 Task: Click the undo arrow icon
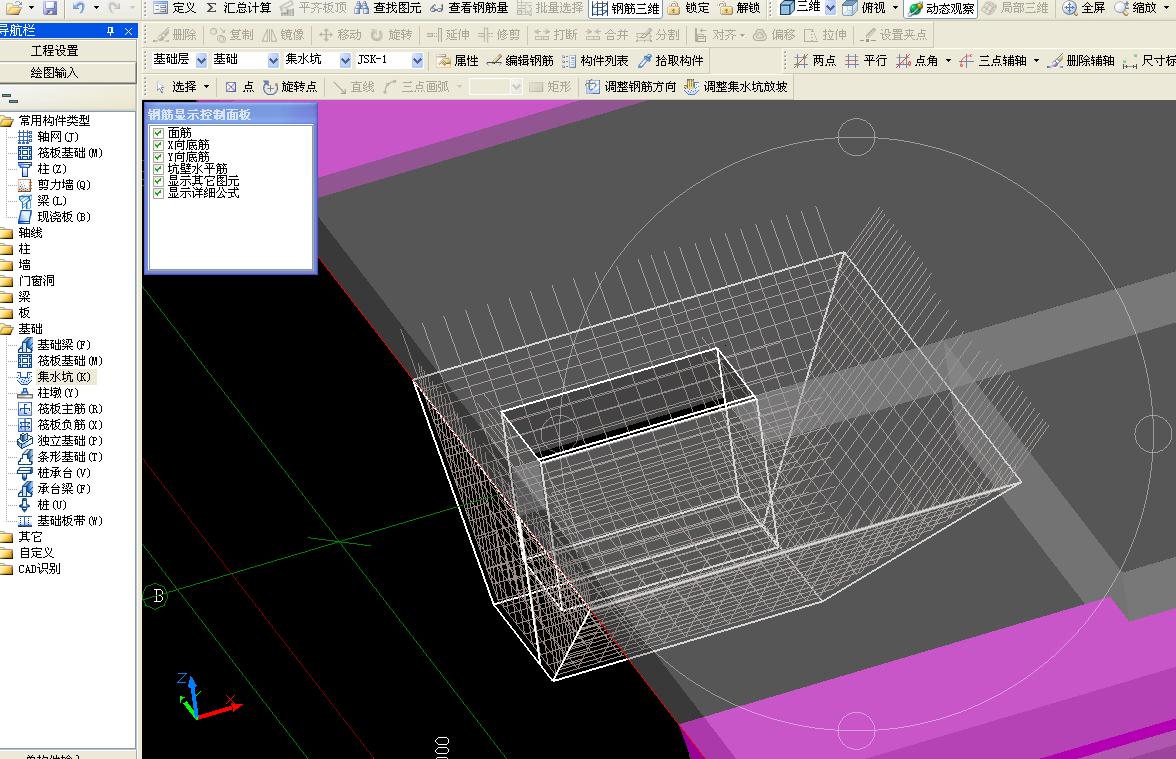coord(79,8)
